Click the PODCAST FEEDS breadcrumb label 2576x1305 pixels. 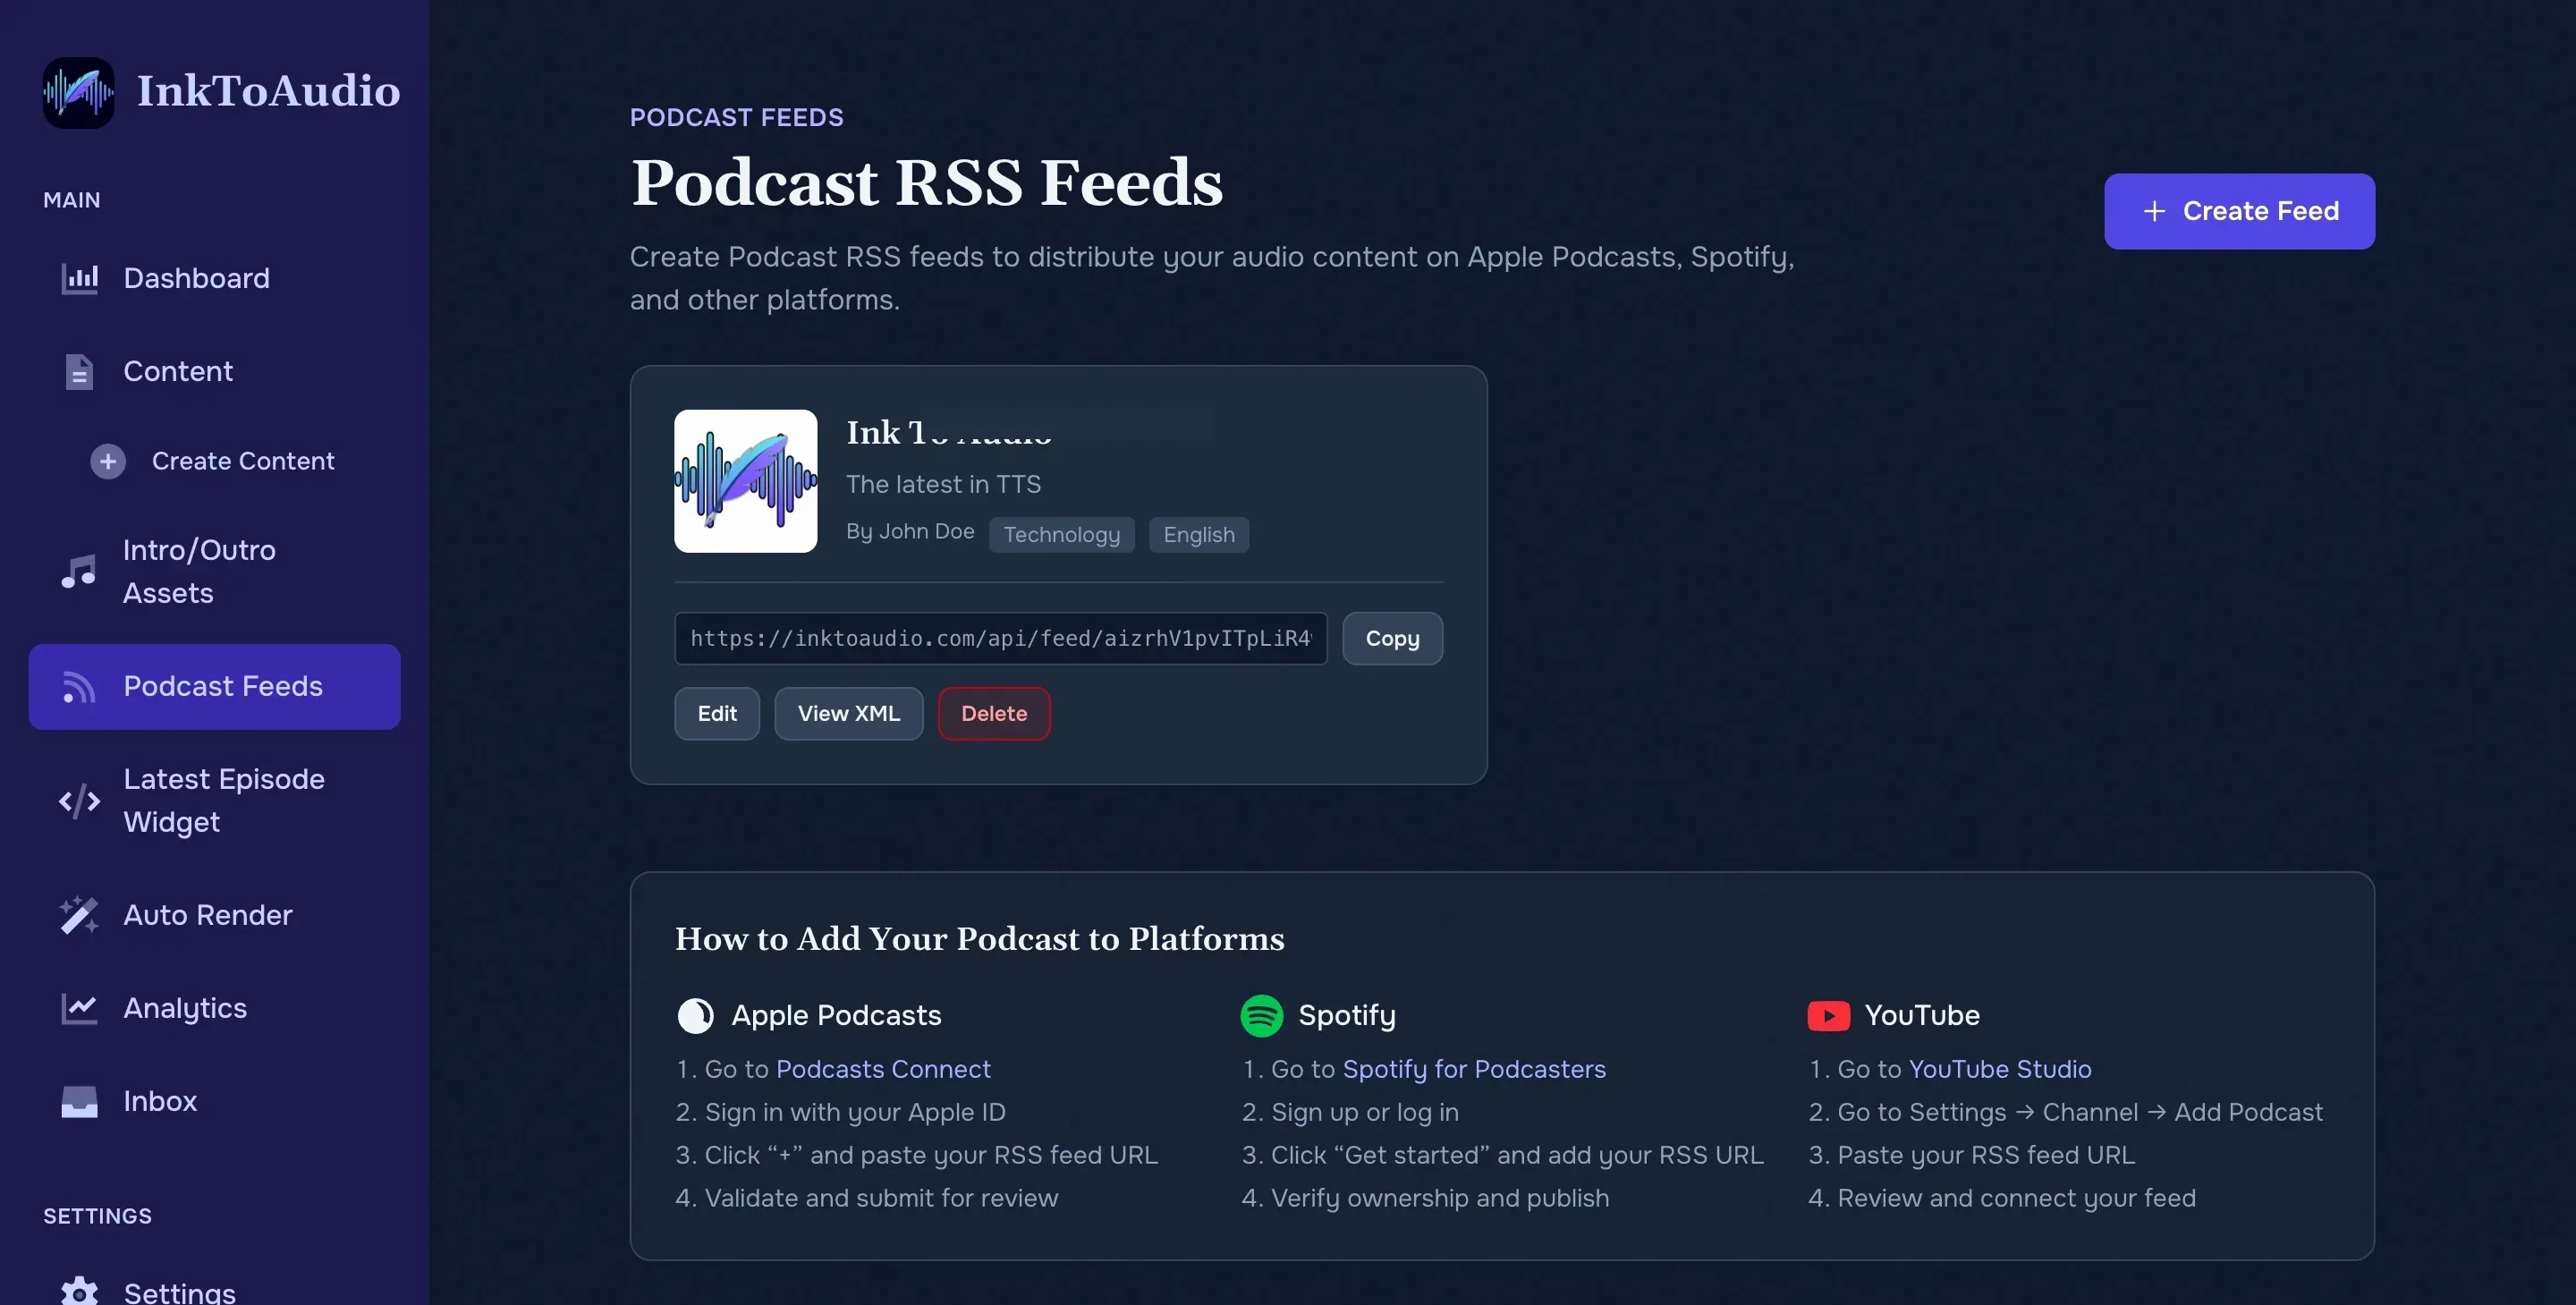click(736, 117)
